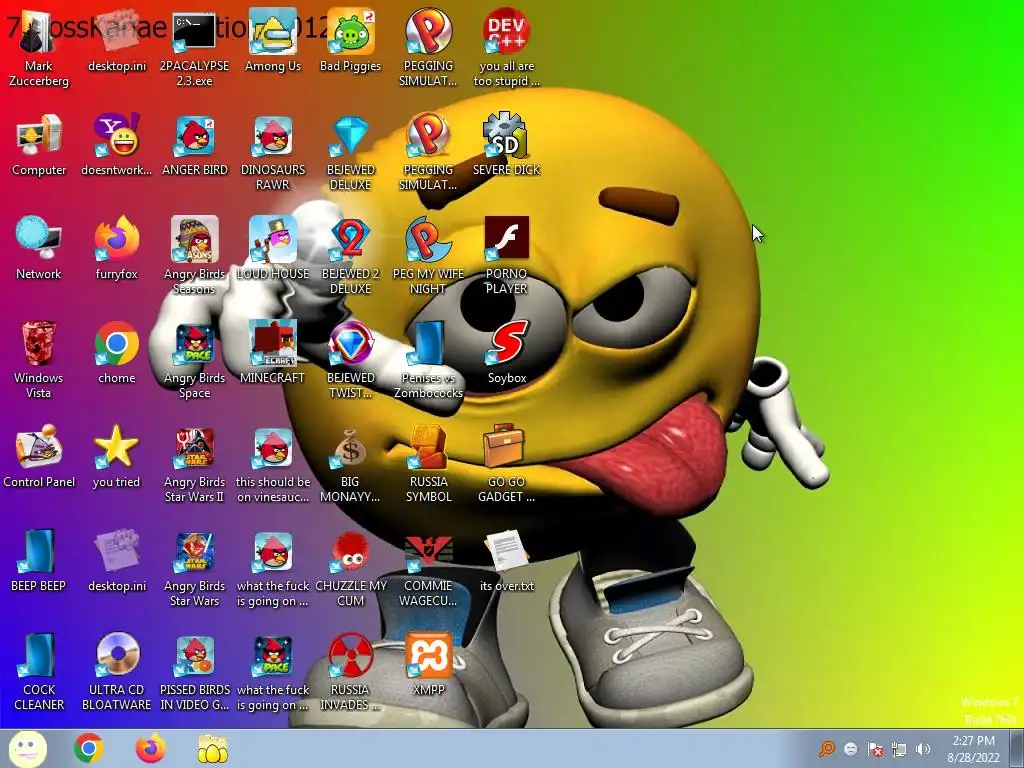
Task: Open the Action Center flag tray icon
Action: tap(875, 749)
